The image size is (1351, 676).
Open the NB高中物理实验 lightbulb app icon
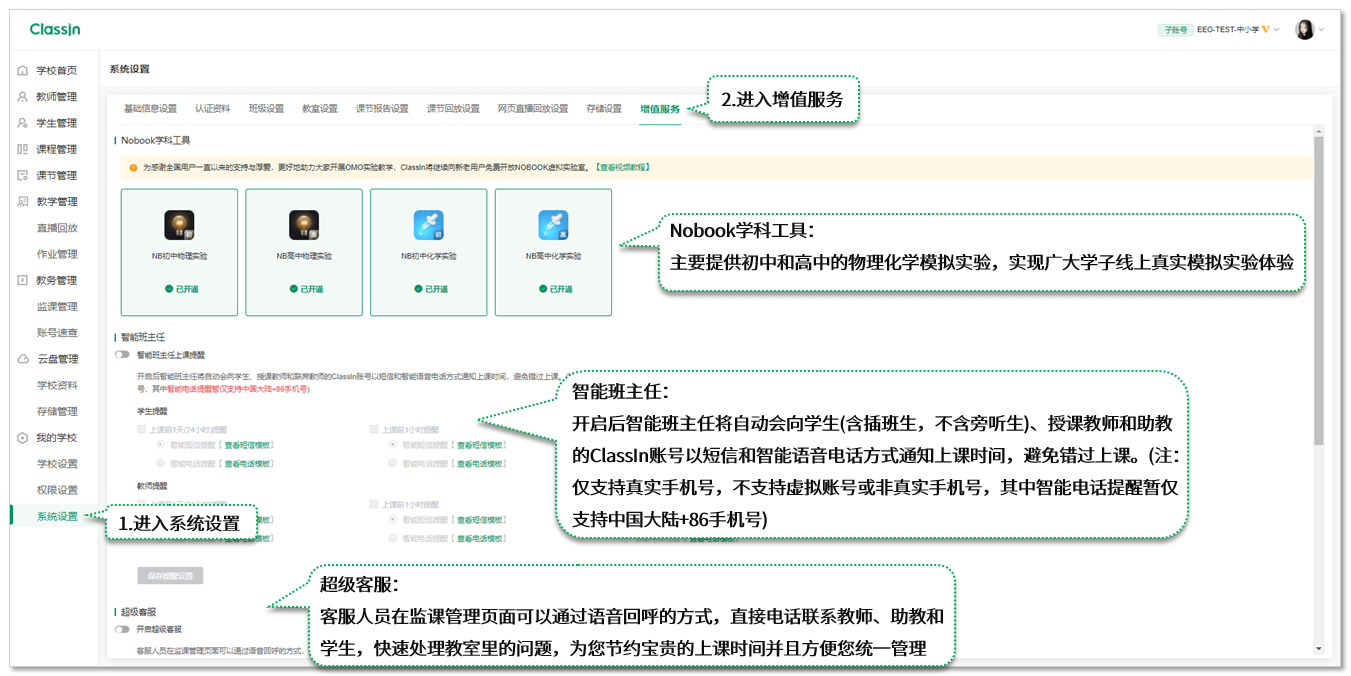click(x=304, y=225)
